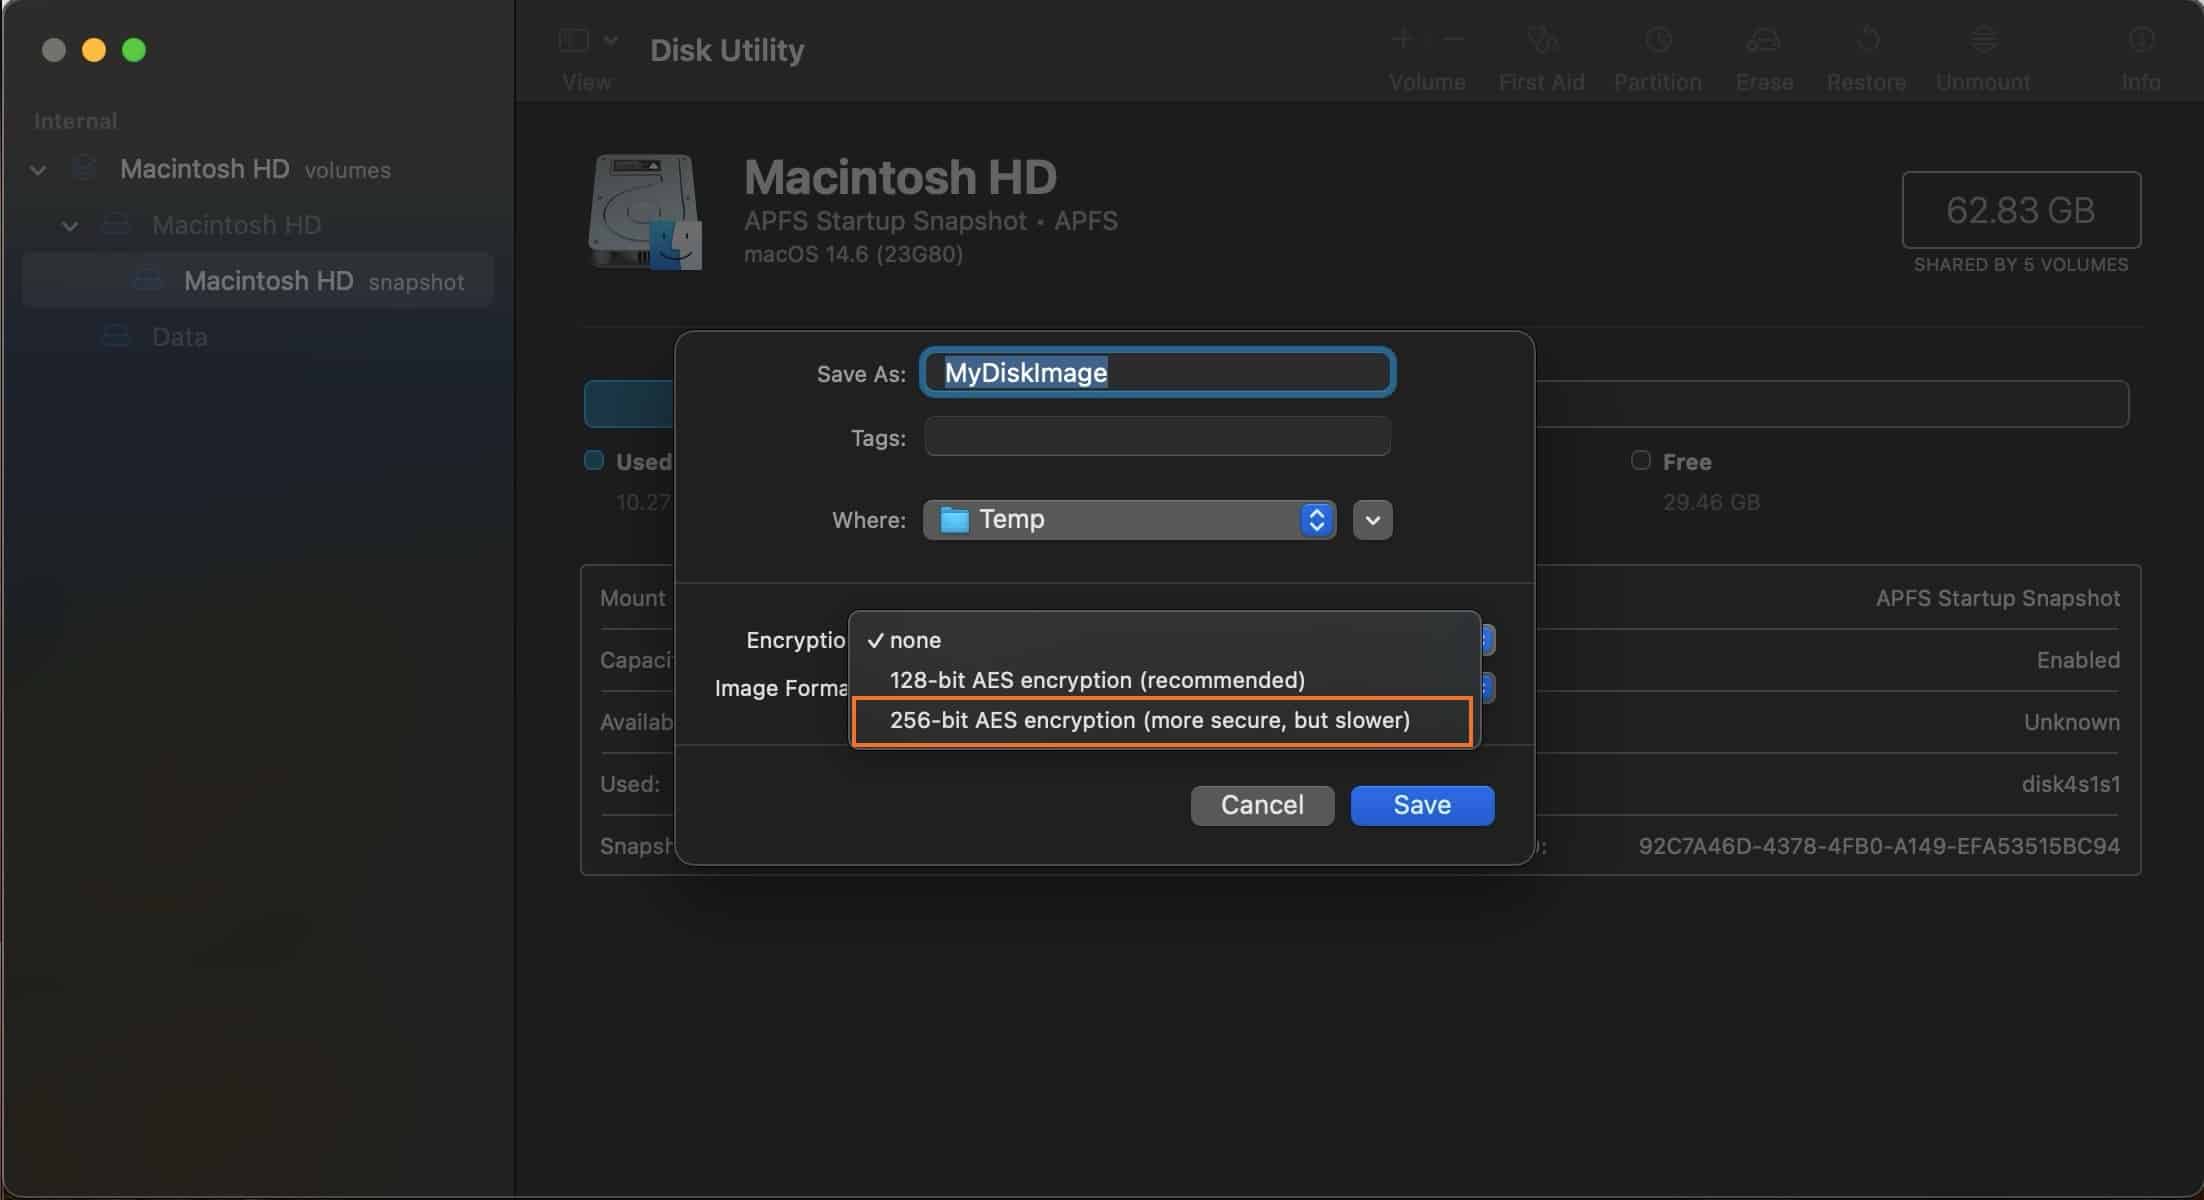Select the middle Macintosh HD volume
The image size is (2204, 1200).
(x=236, y=225)
